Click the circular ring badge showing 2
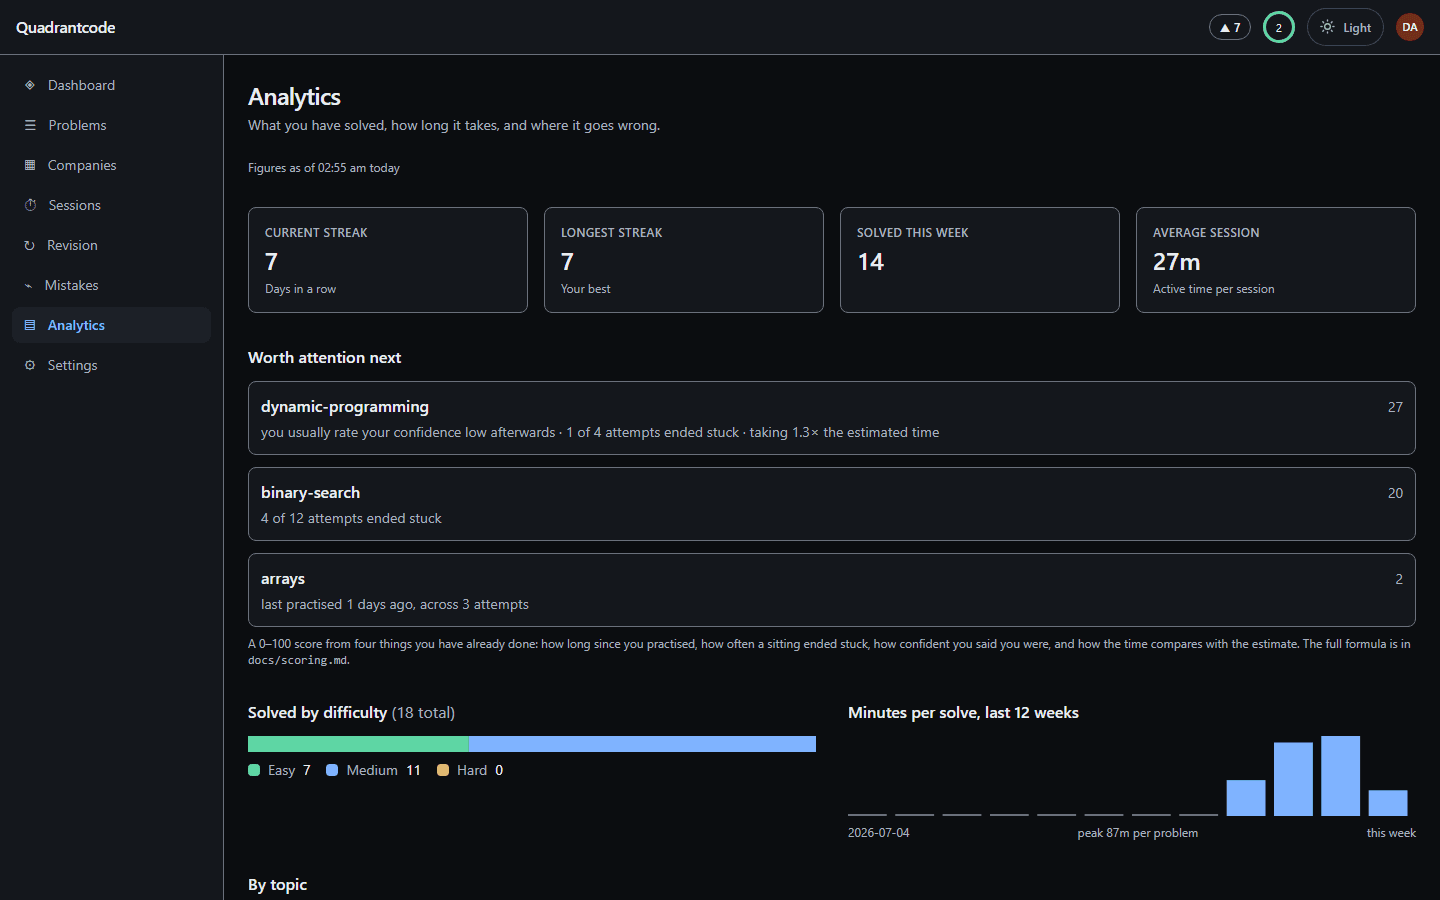Image resolution: width=1440 pixels, height=900 pixels. pyautogui.click(x=1279, y=27)
